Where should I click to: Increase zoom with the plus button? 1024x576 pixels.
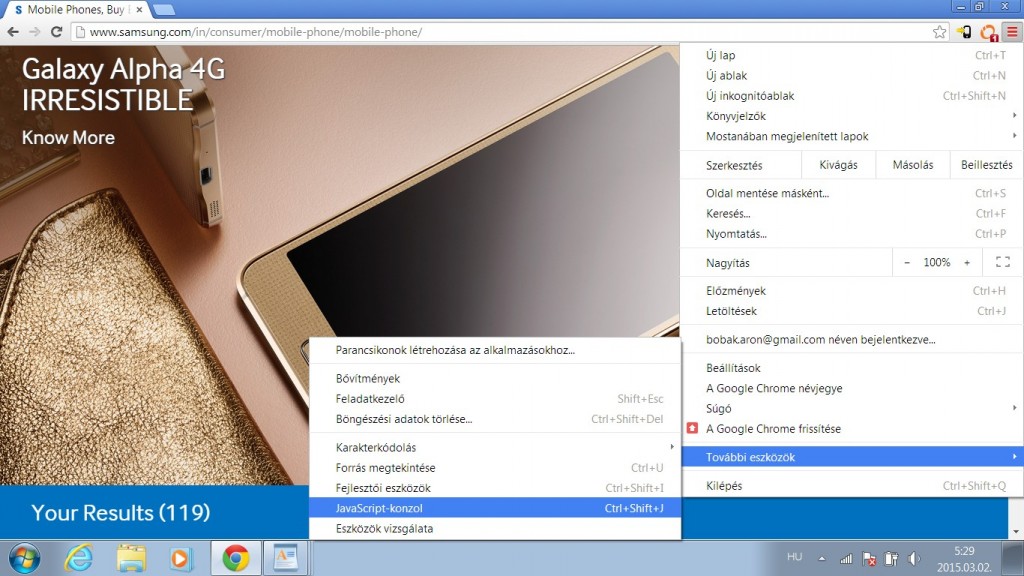tap(967, 262)
